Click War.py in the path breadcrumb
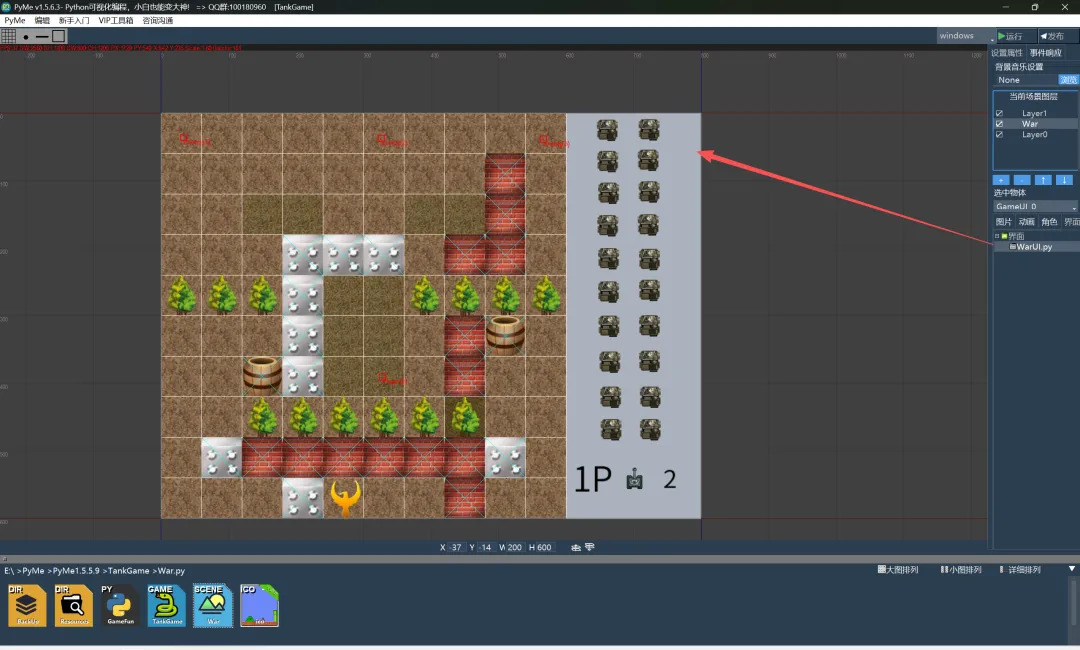The image size is (1080, 650). [x=172, y=571]
